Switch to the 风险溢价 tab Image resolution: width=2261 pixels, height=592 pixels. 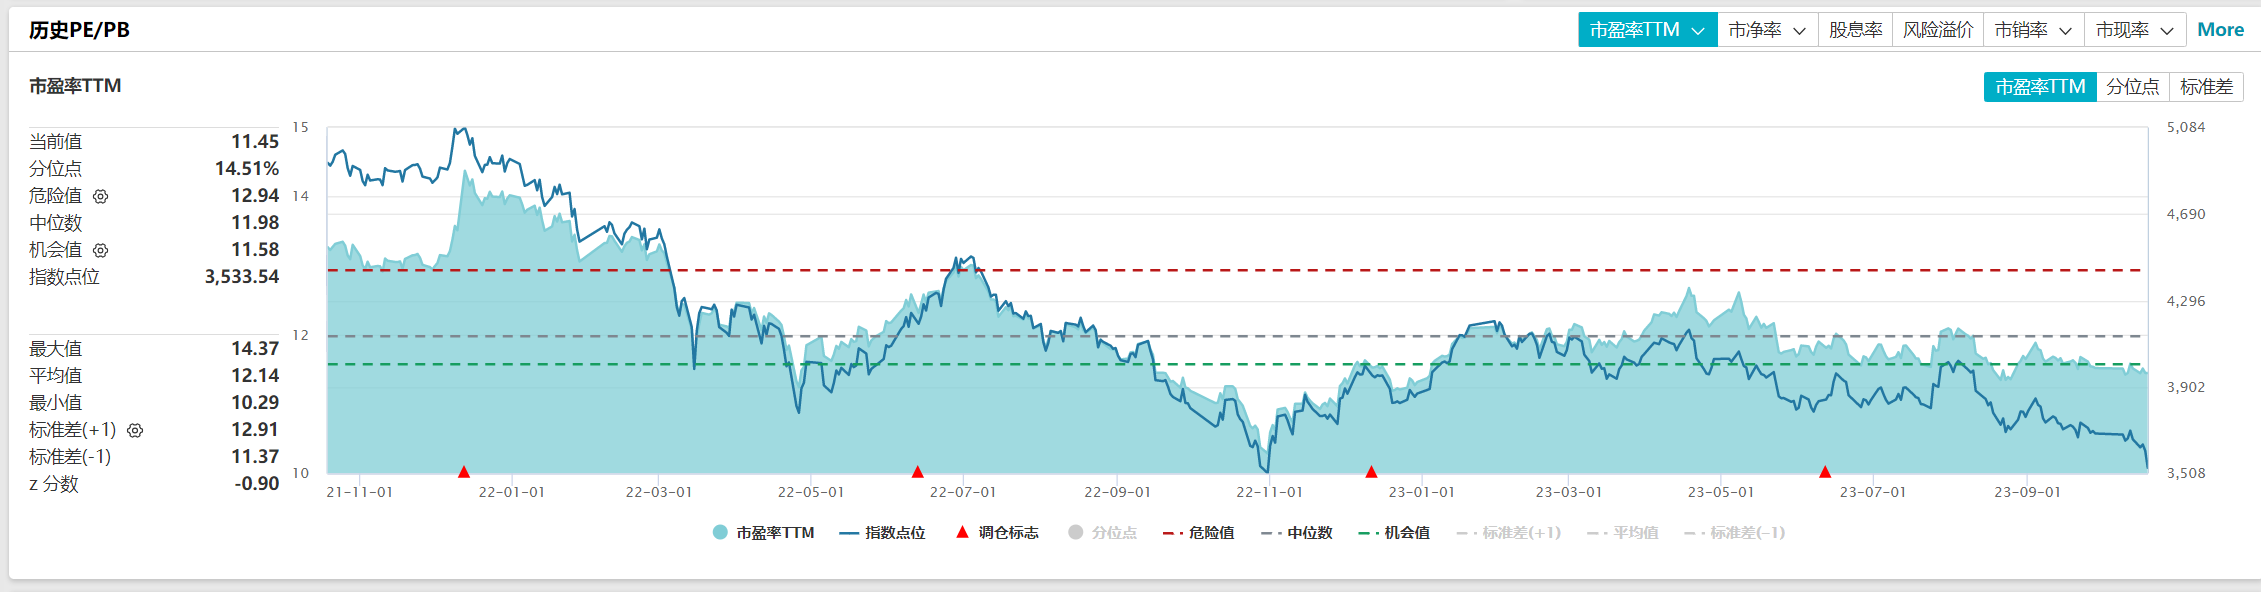coord(1938,30)
